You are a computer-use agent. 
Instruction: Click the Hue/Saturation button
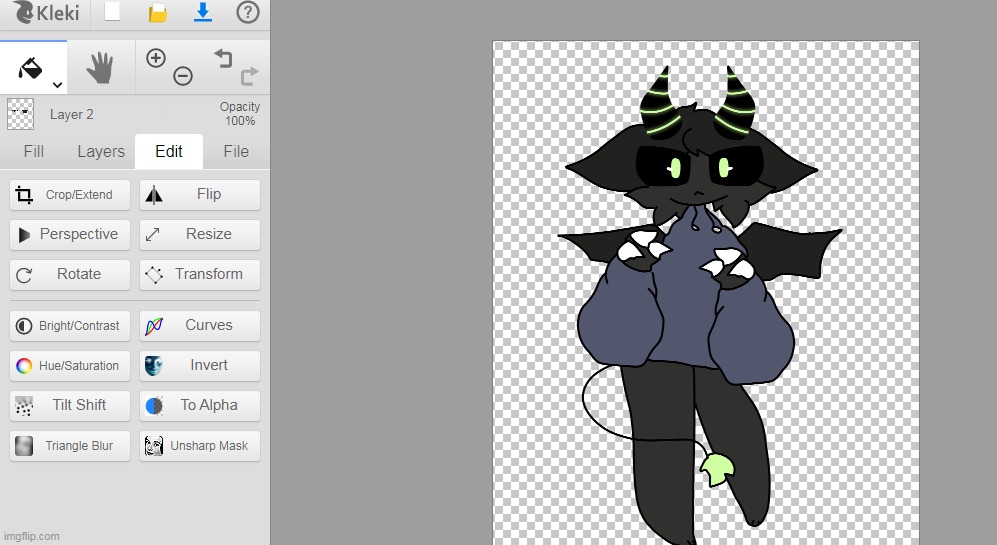click(70, 366)
